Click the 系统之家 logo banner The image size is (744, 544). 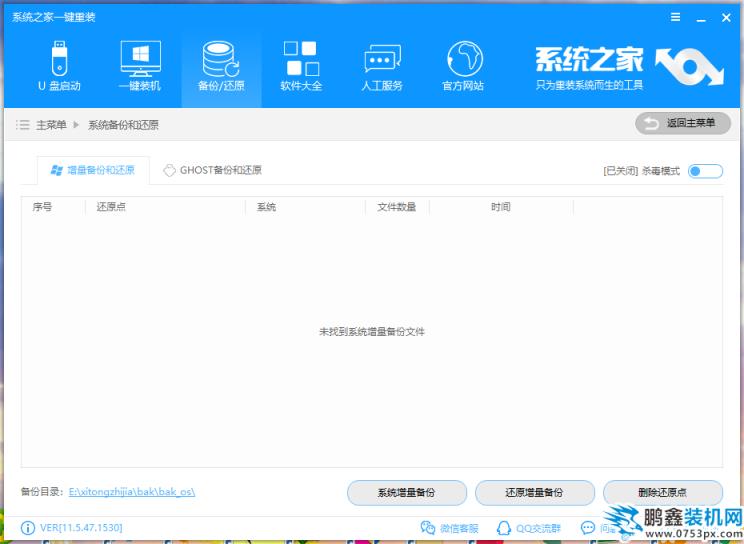pyautogui.click(x=630, y=67)
